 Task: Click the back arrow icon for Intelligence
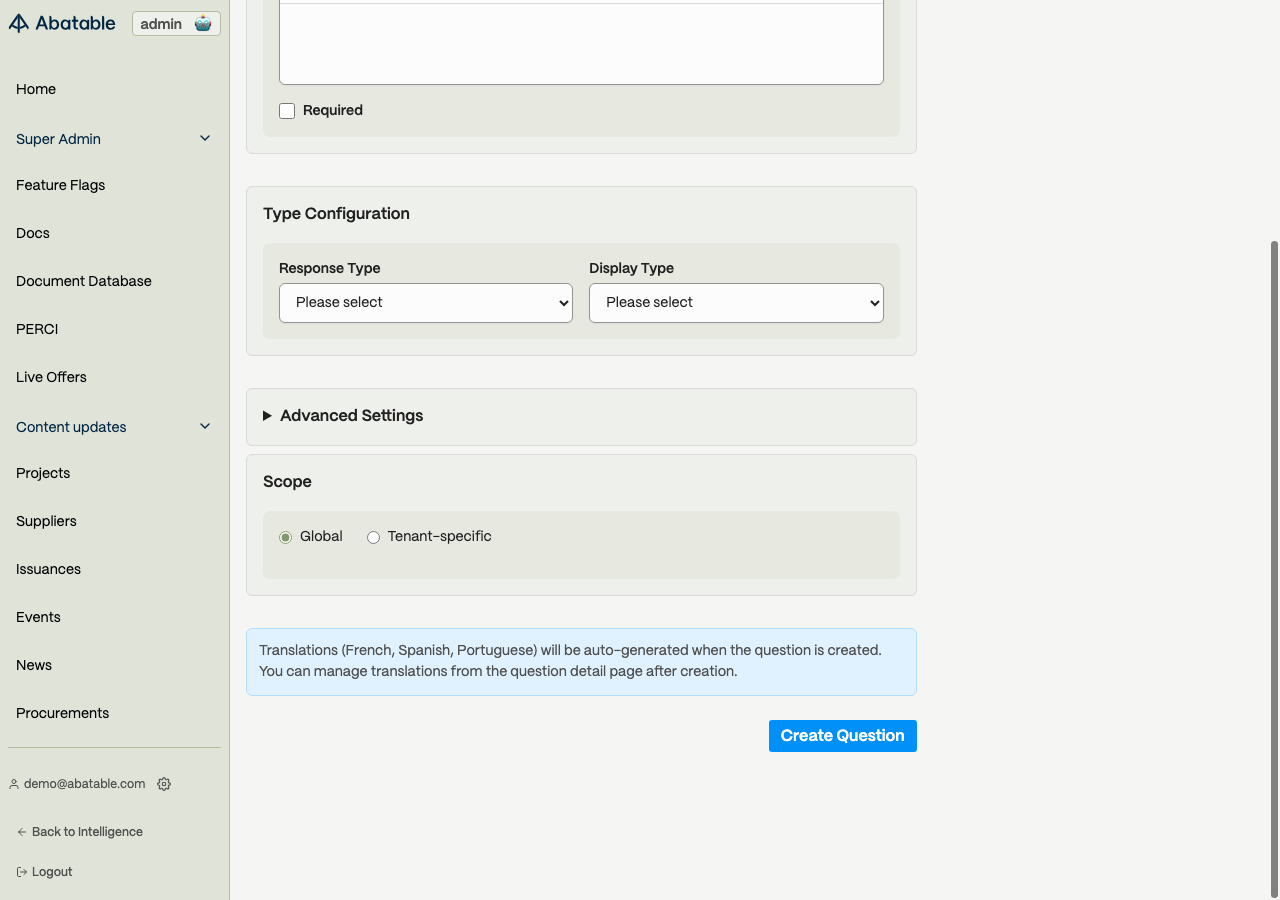pos(22,832)
